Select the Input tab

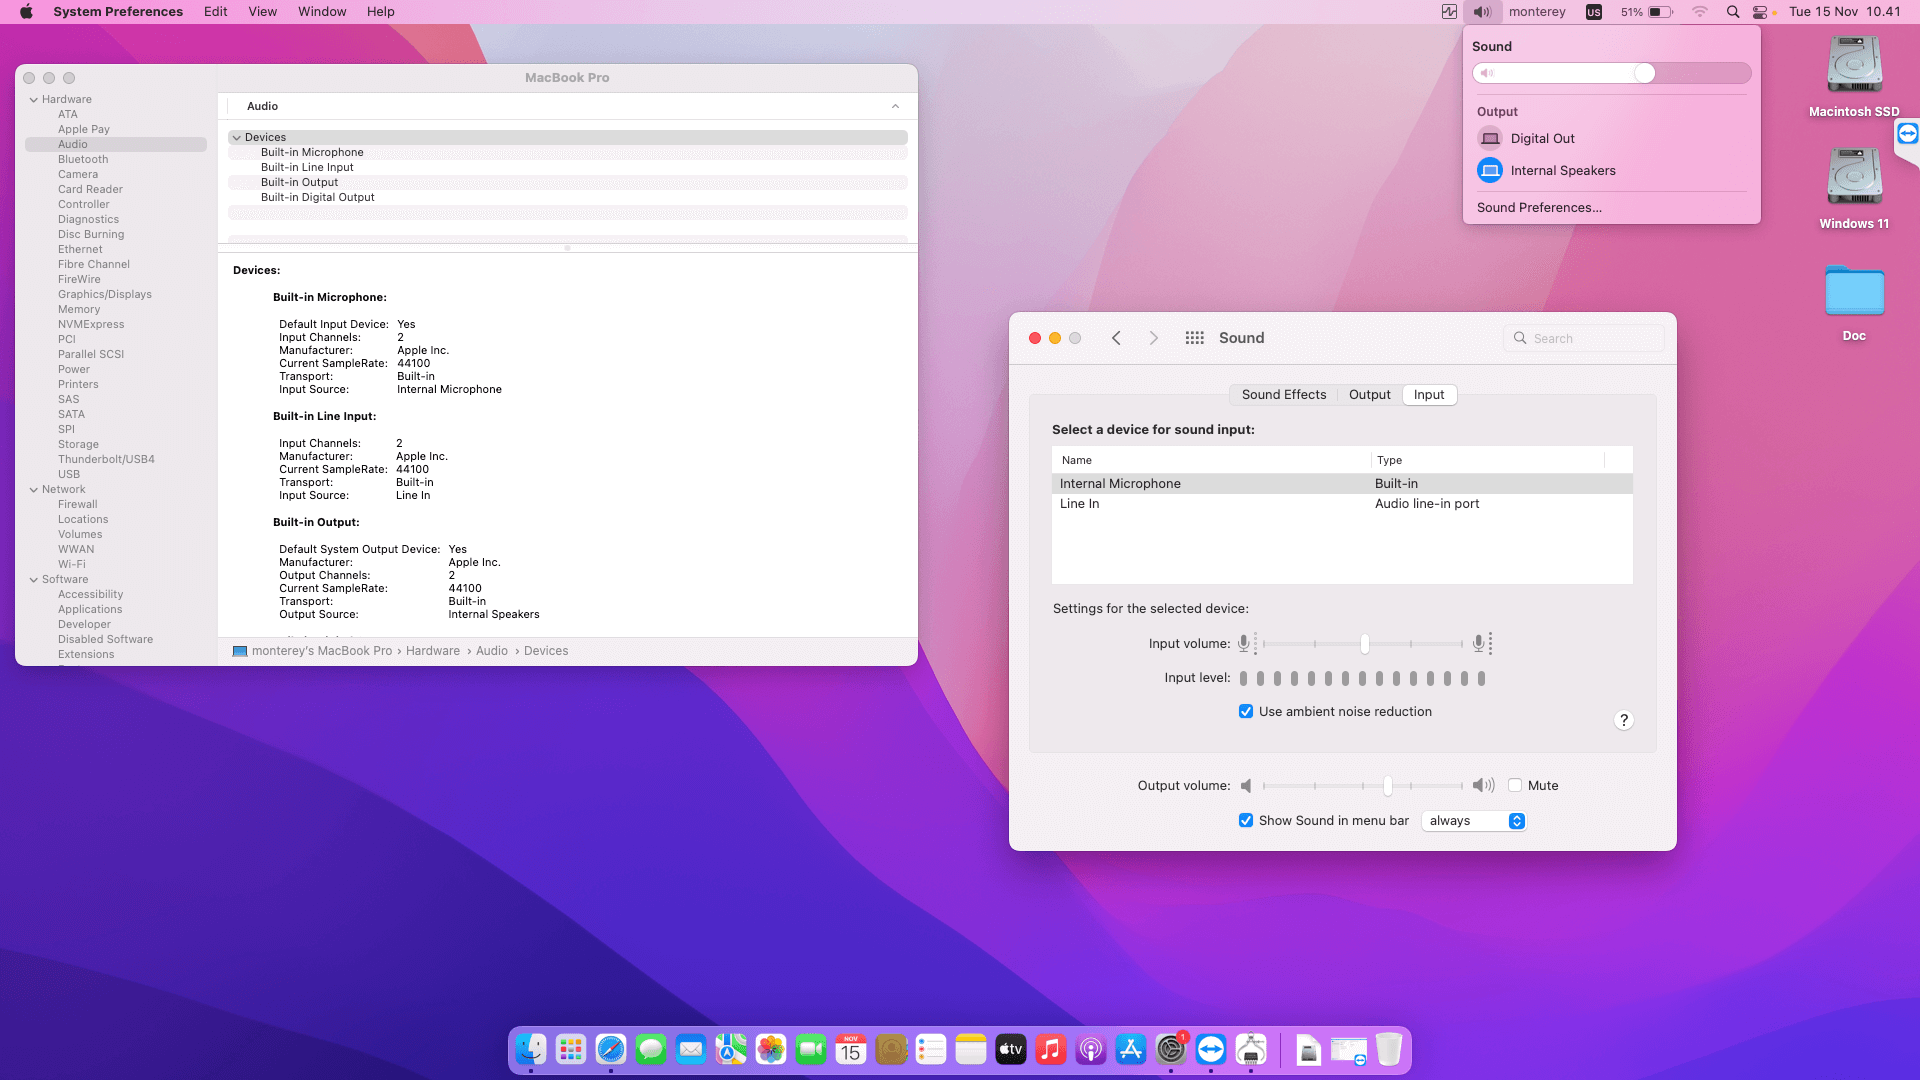click(x=1429, y=395)
